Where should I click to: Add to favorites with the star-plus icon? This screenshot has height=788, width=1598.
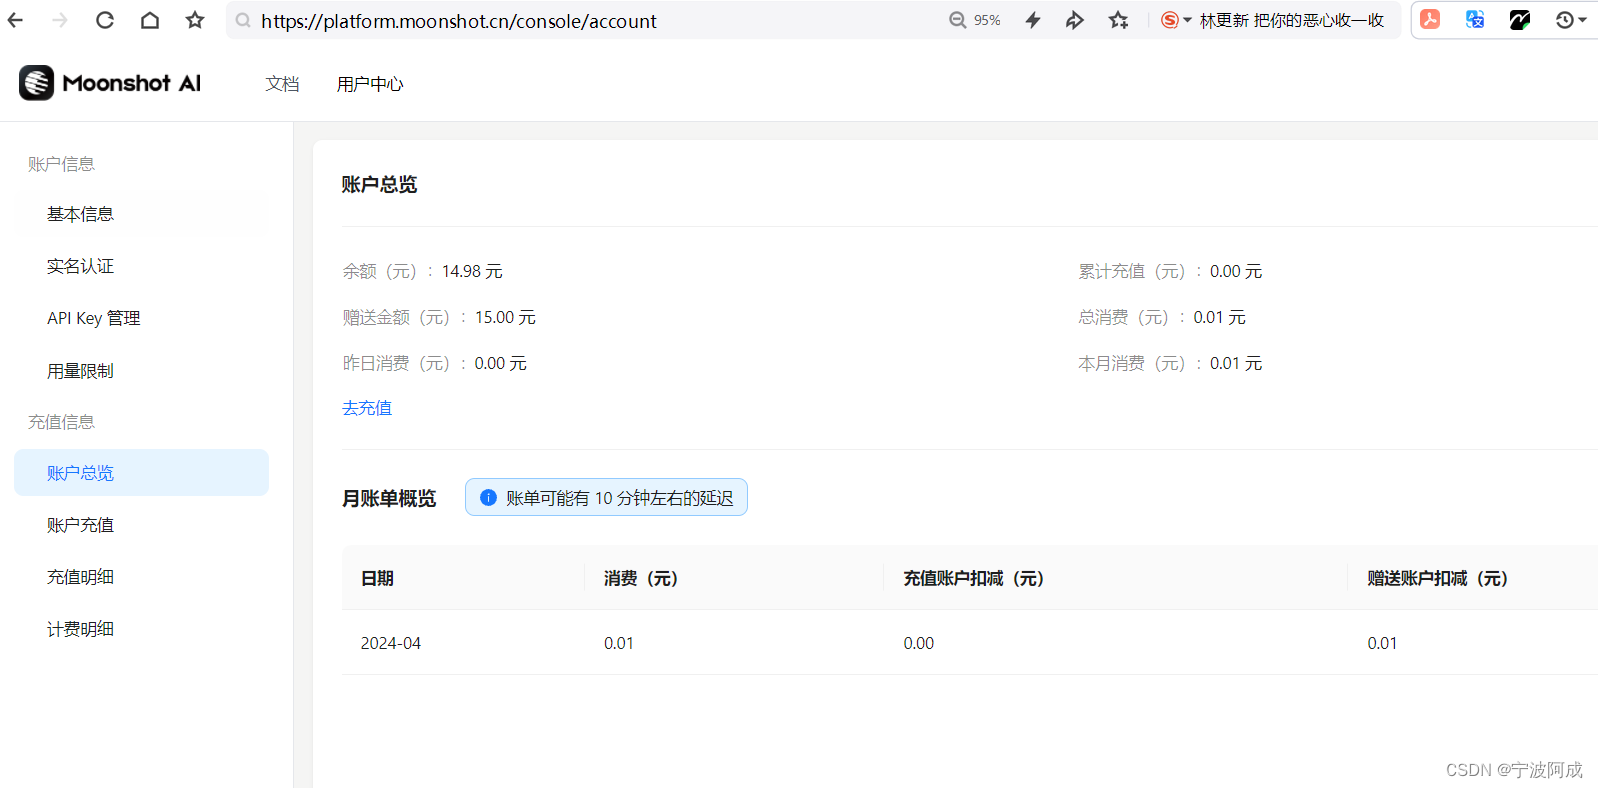pos(1119,20)
